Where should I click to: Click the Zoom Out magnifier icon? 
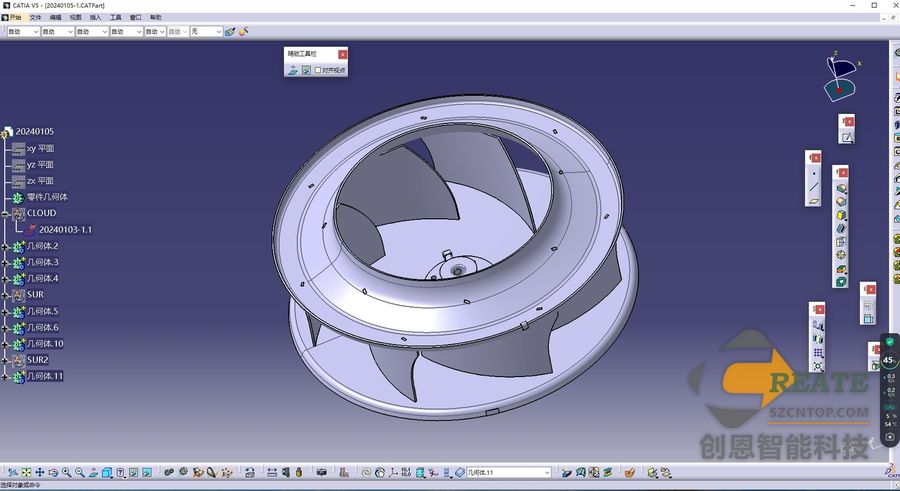pos(80,473)
